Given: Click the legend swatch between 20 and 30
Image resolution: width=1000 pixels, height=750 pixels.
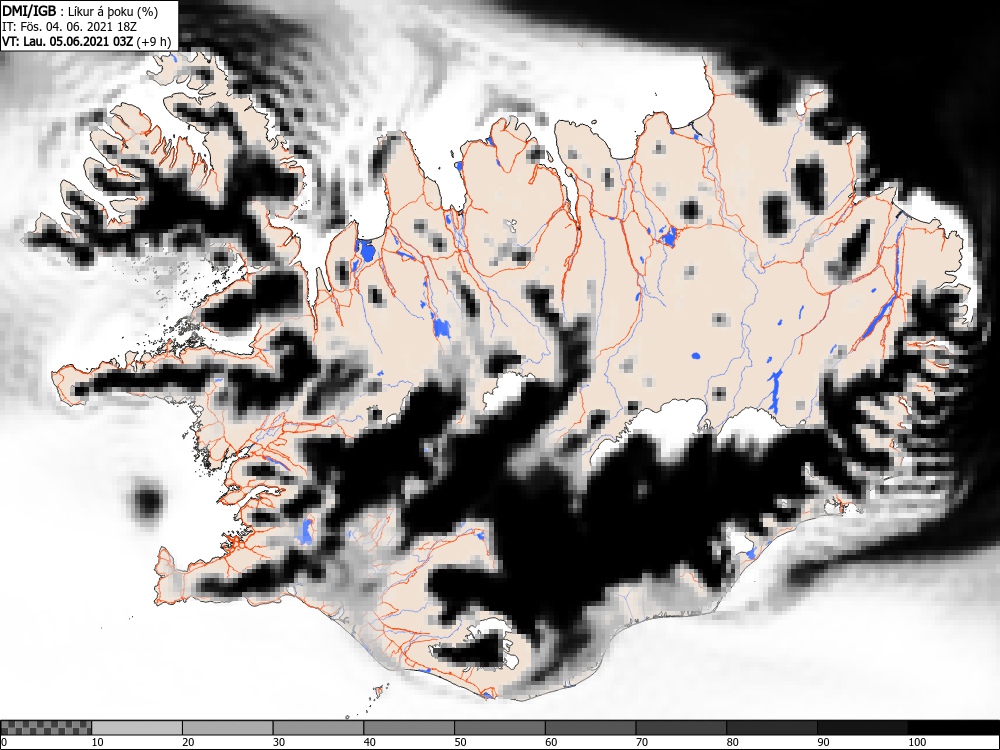Looking at the screenshot, I should [228, 728].
